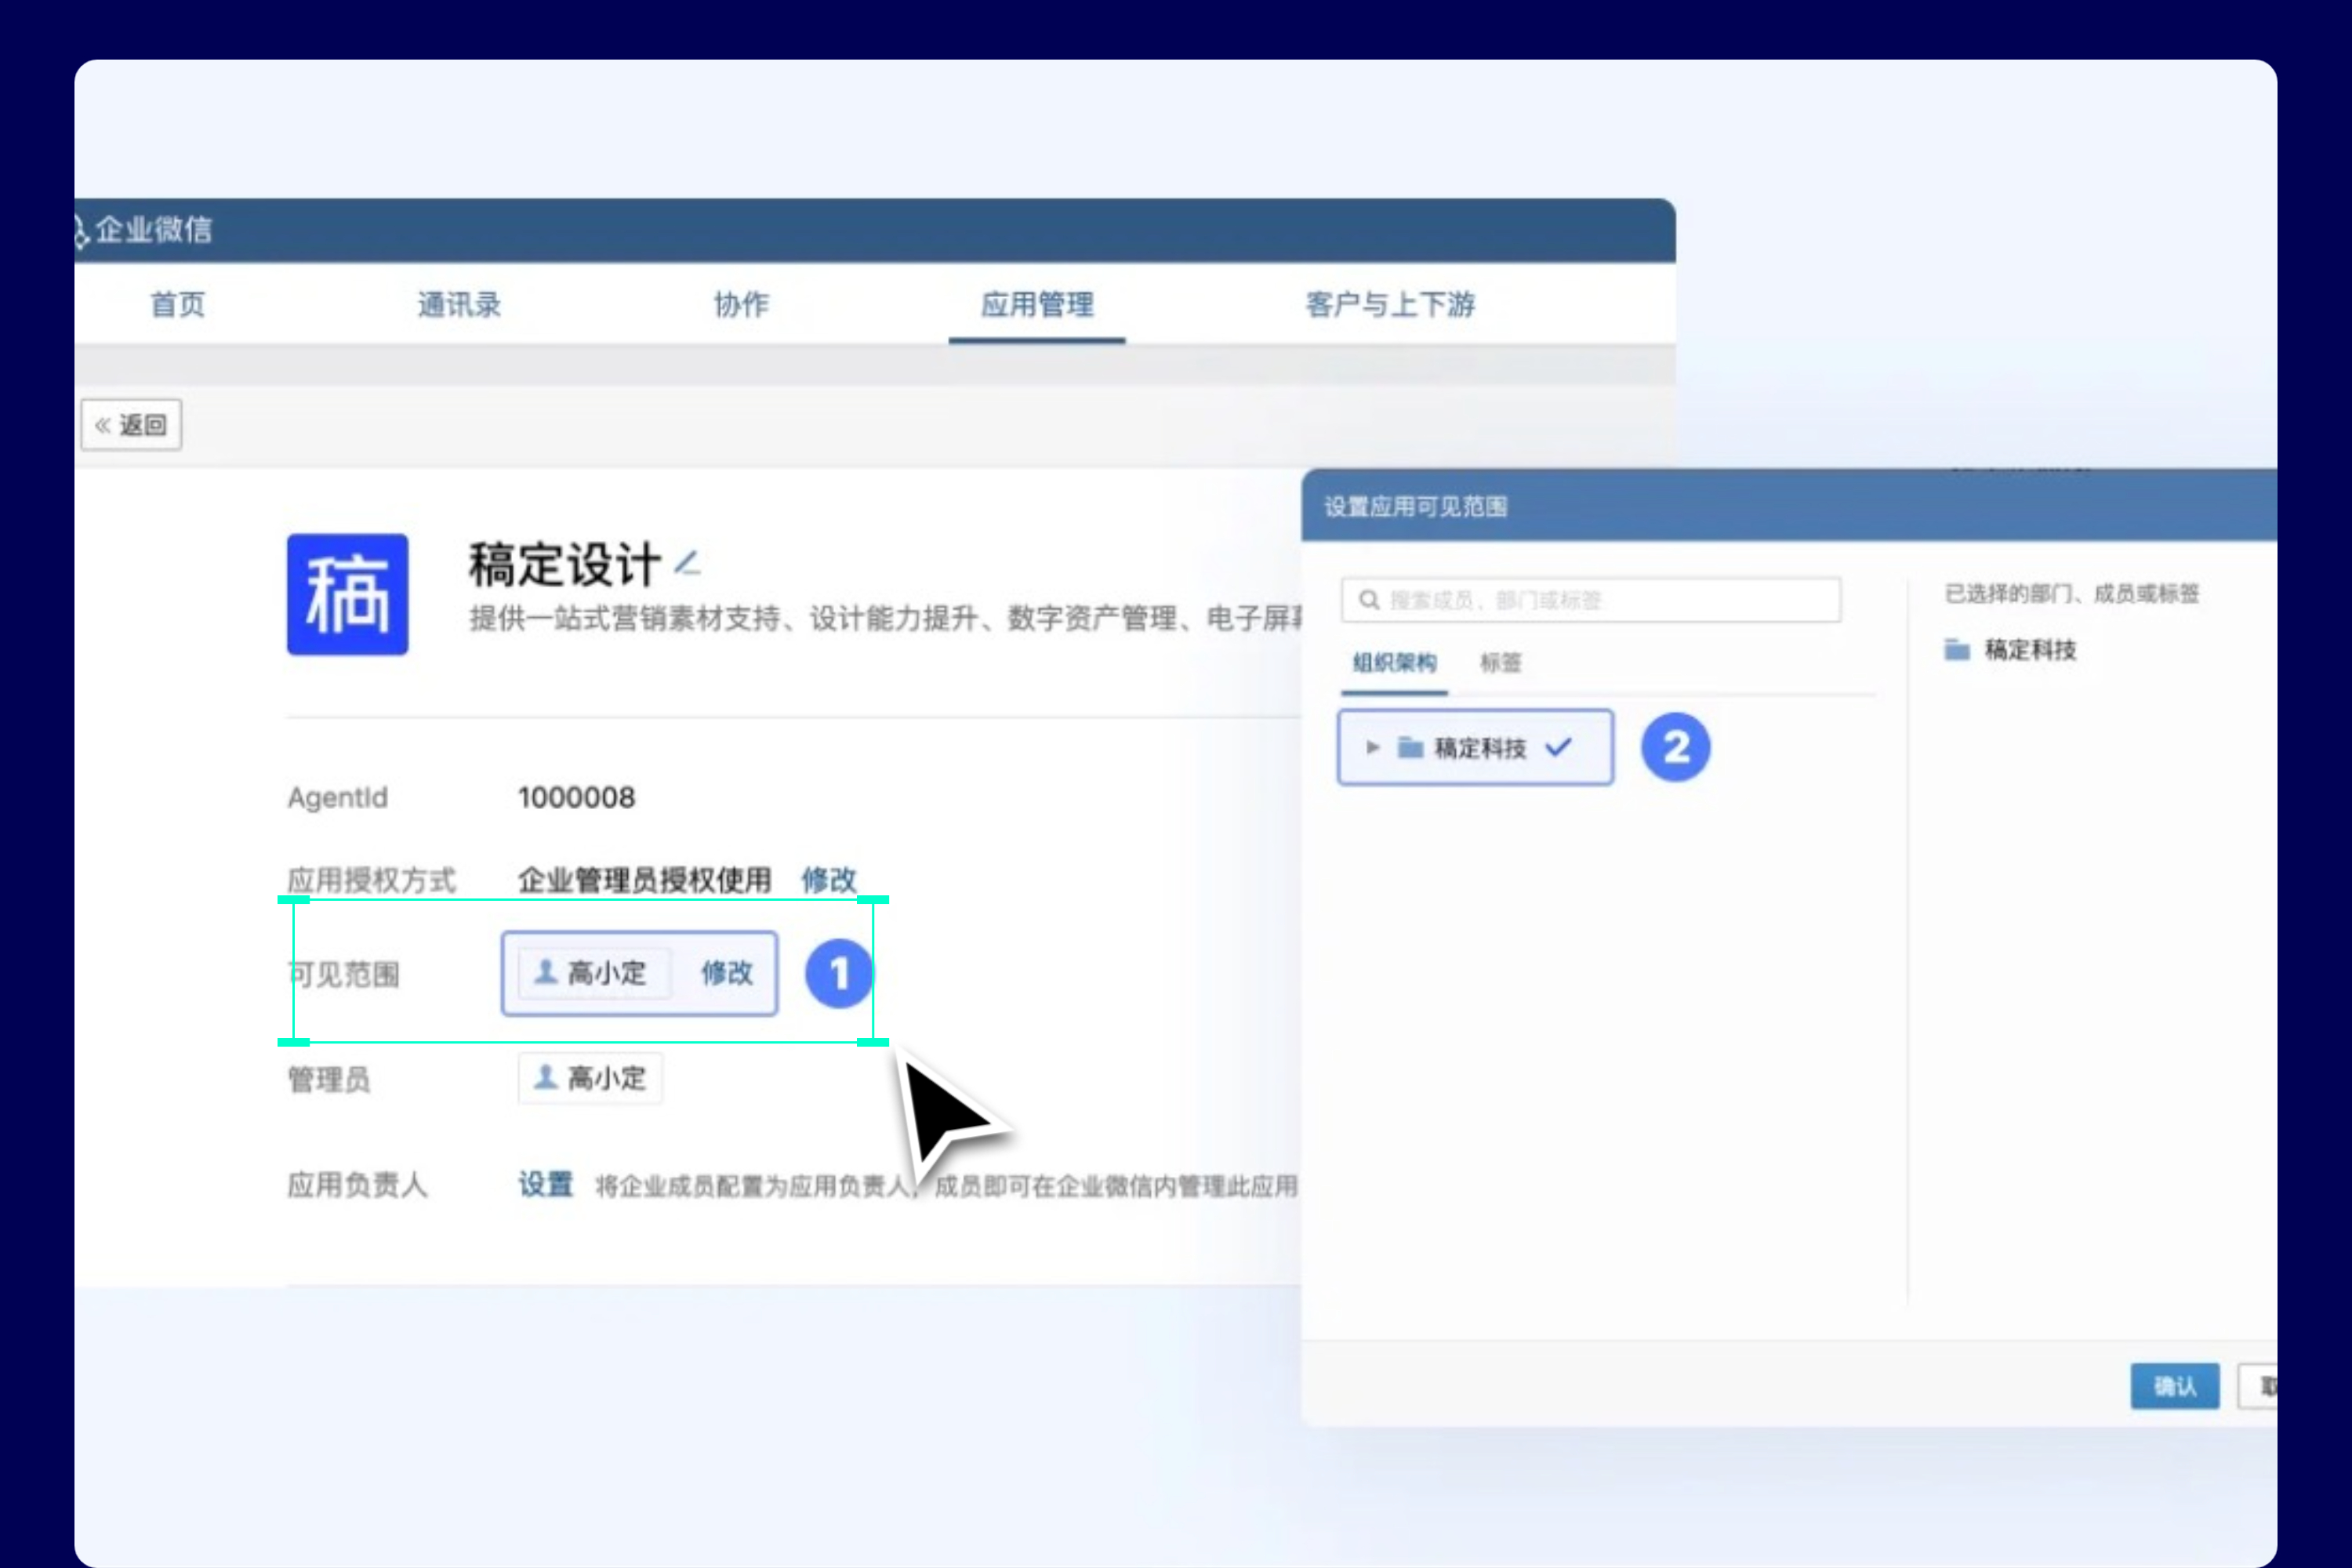Viewport: 2352px width, 1568px height.
Task: Focus the 搜索成员、部门或标签 search field
Action: [1591, 600]
